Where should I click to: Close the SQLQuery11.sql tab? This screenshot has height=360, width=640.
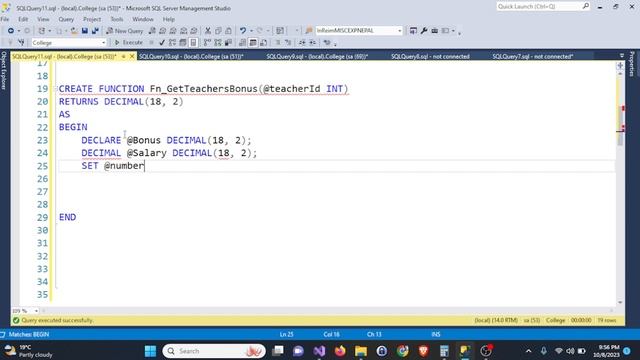[x=132, y=56]
